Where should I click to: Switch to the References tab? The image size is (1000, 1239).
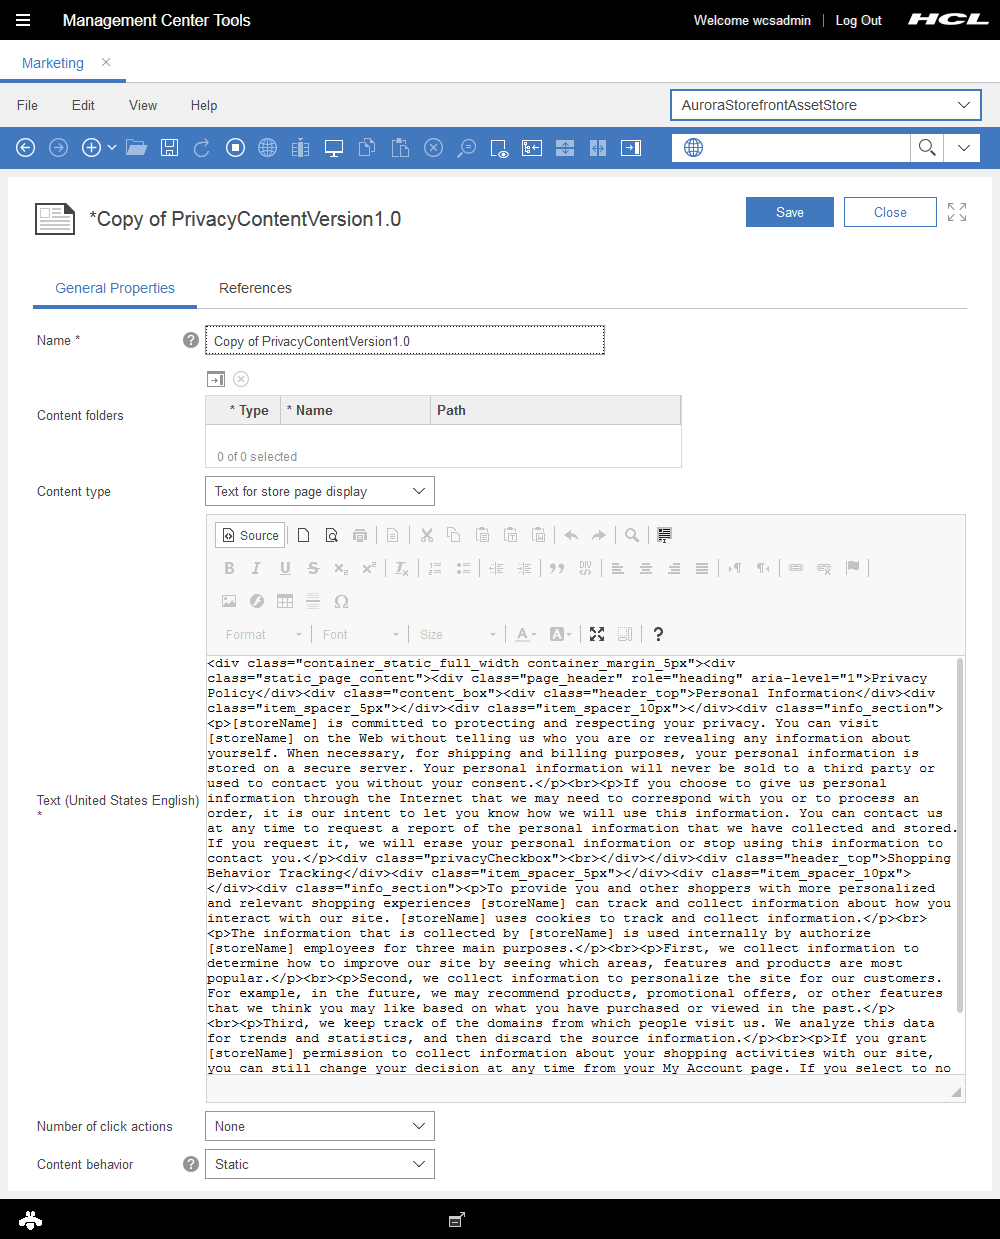(255, 288)
